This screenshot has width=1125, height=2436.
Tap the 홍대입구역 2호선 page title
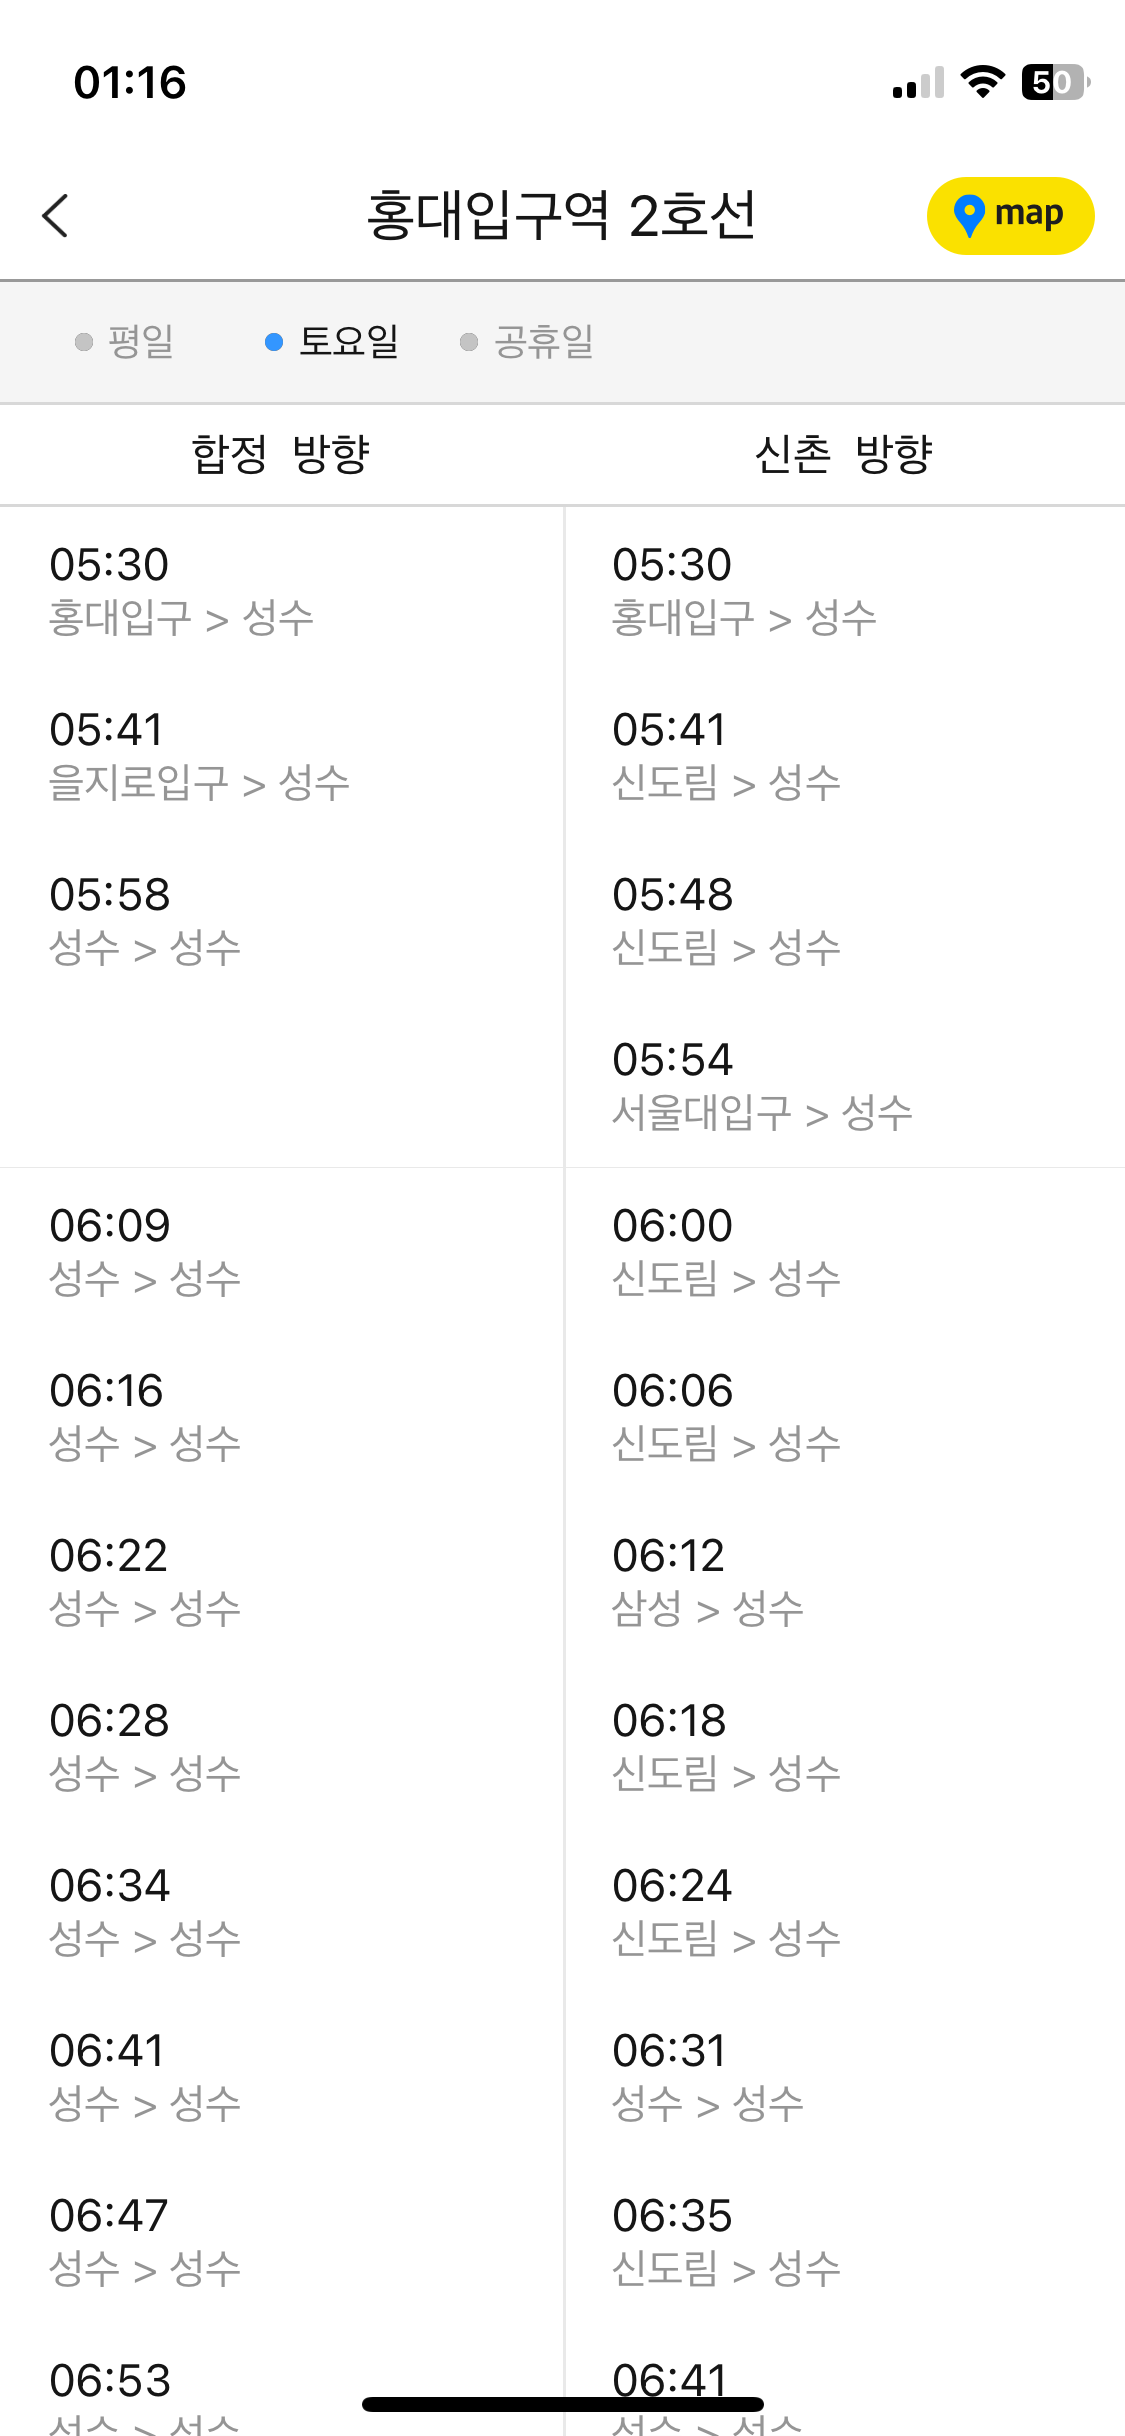click(x=561, y=215)
